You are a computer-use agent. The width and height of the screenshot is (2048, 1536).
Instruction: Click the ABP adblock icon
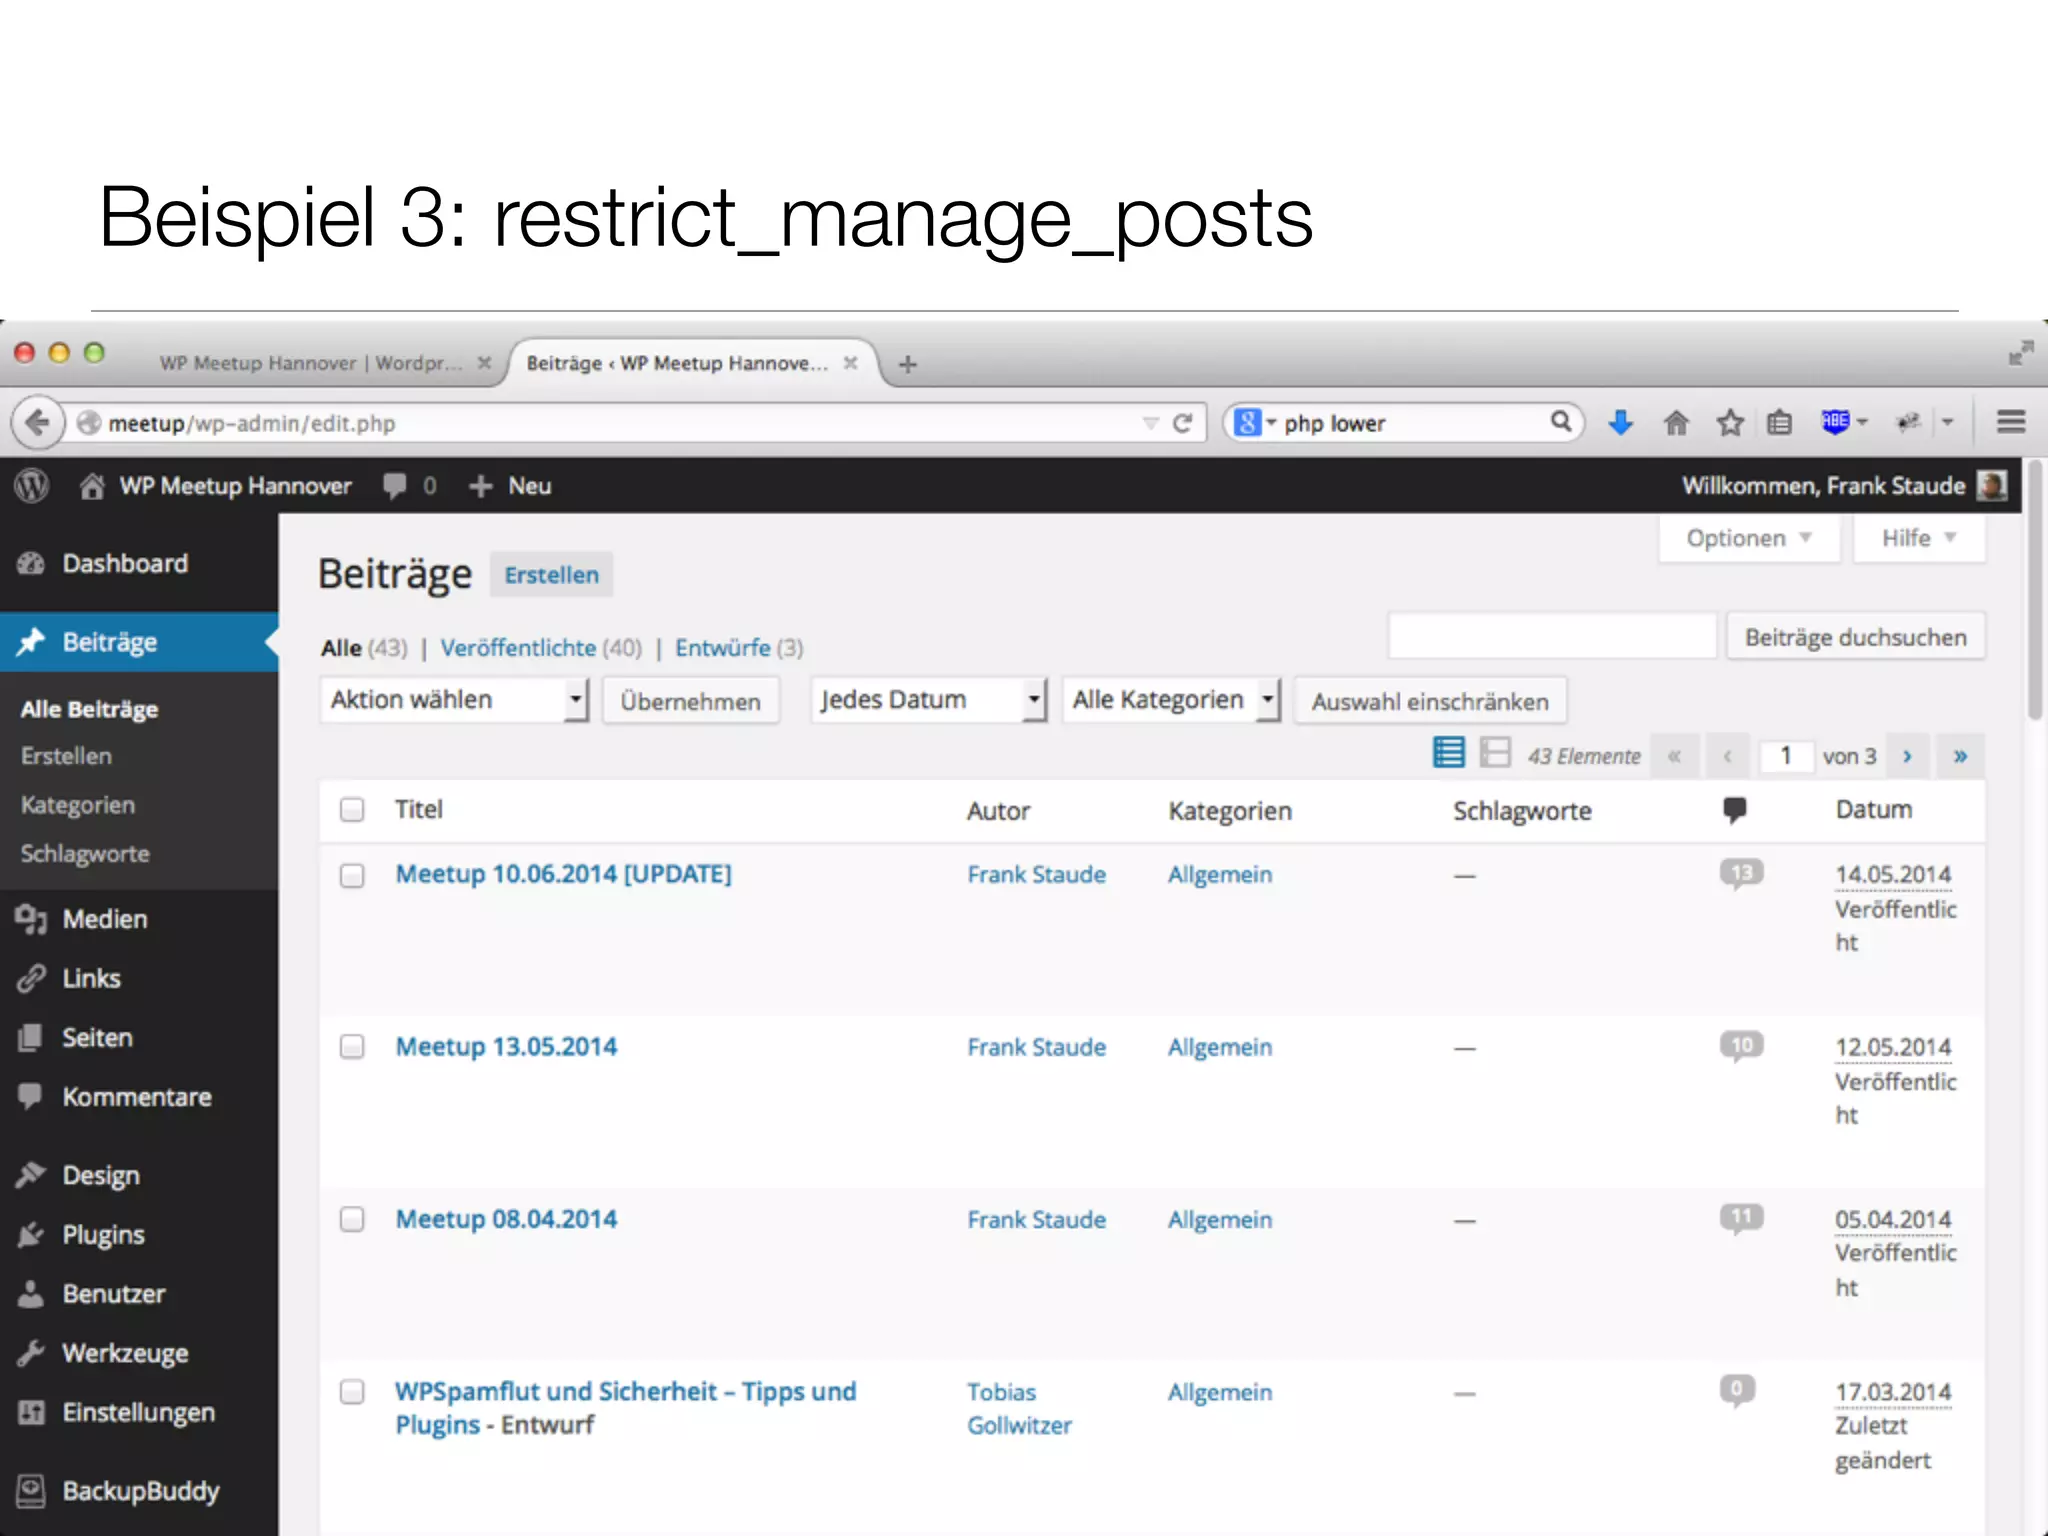(x=1835, y=422)
